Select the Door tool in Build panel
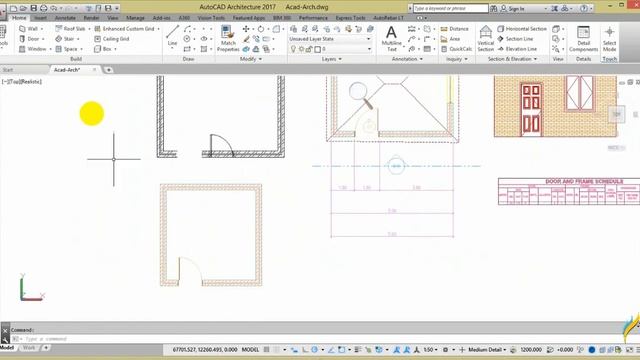 click(x=29, y=39)
